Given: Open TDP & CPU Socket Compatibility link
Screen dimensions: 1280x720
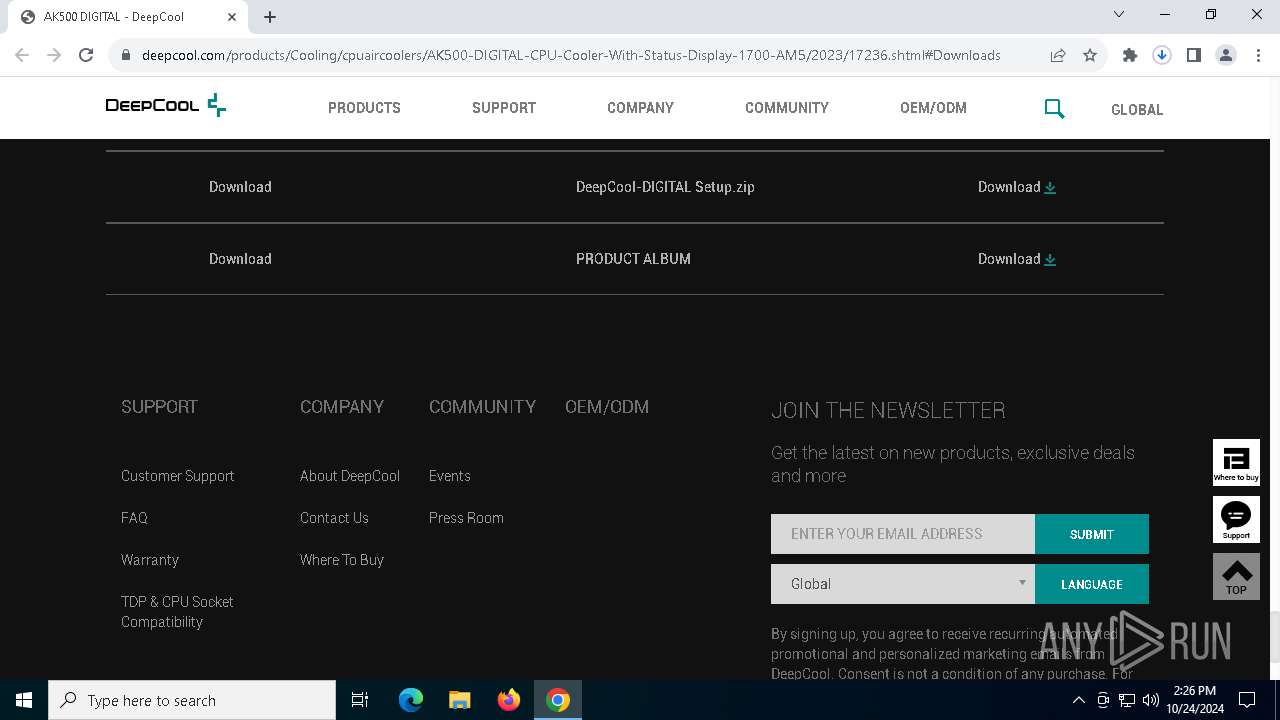Looking at the screenshot, I should point(177,612).
